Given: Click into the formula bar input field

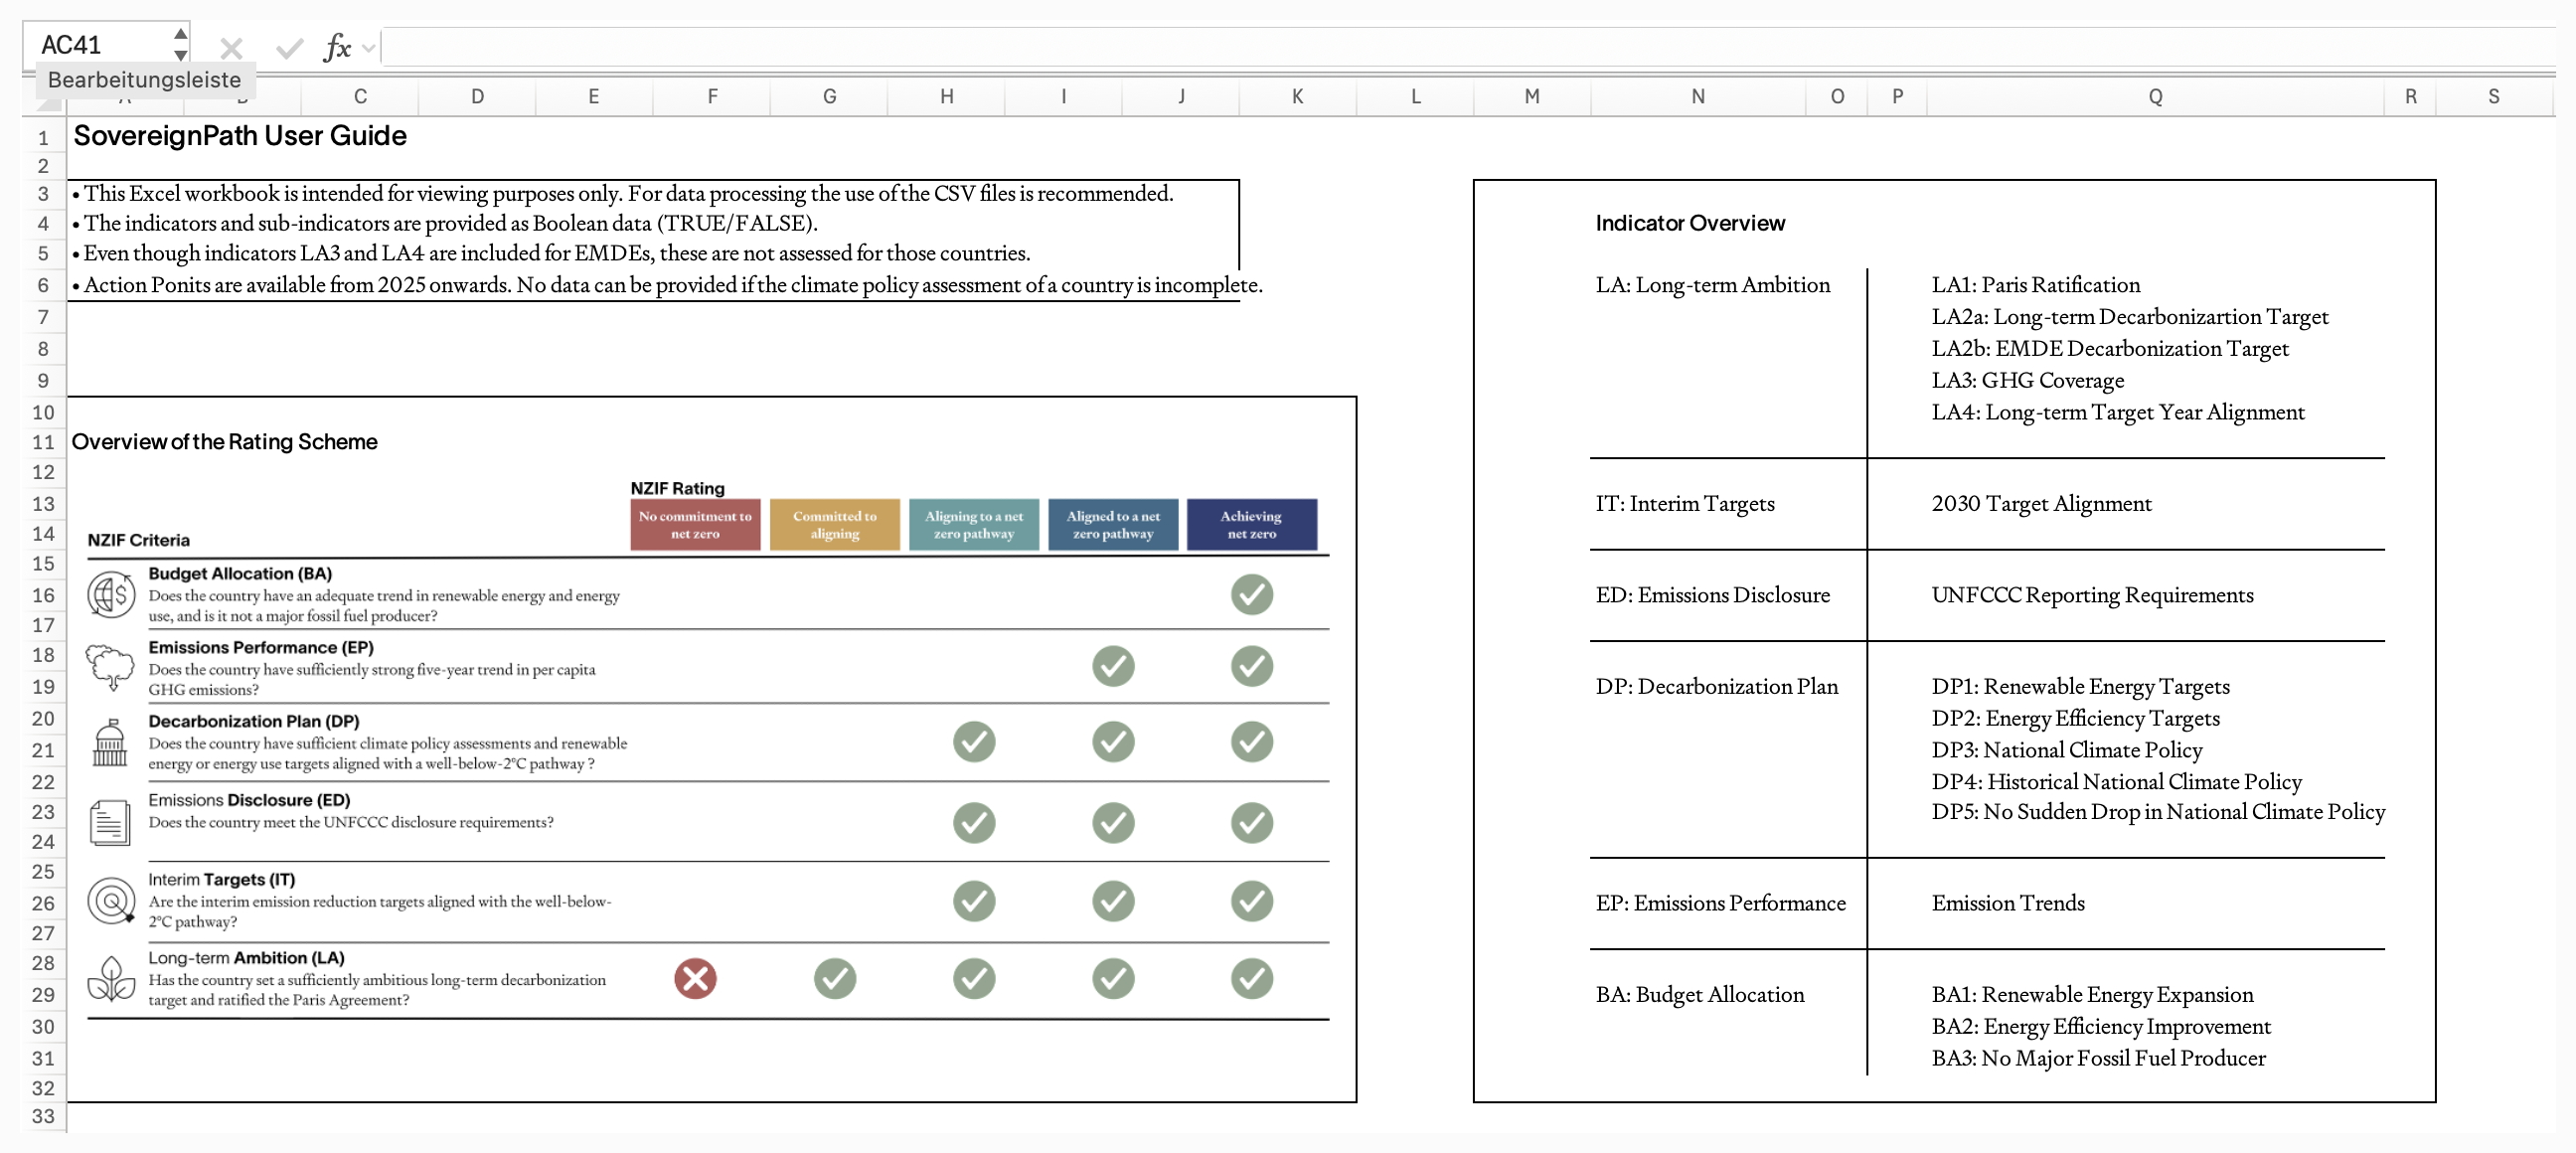Looking at the screenshot, I should tap(1467, 47).
